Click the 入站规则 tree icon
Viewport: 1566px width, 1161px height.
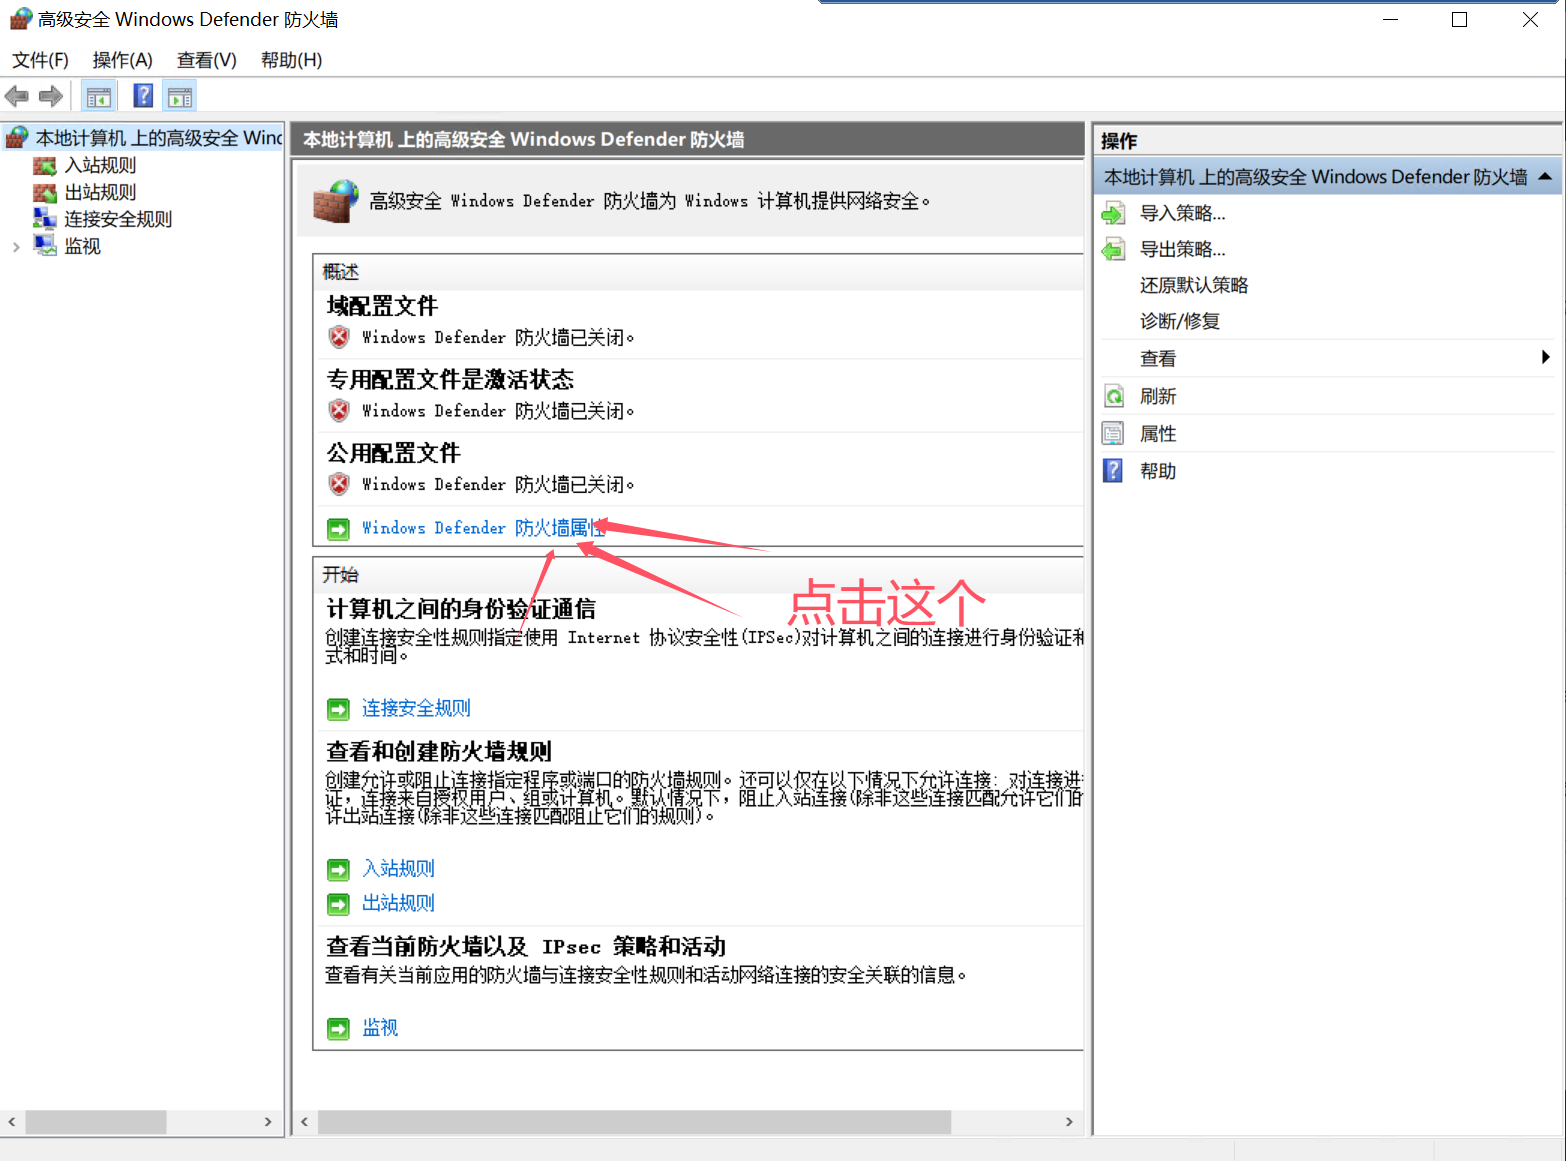[45, 165]
